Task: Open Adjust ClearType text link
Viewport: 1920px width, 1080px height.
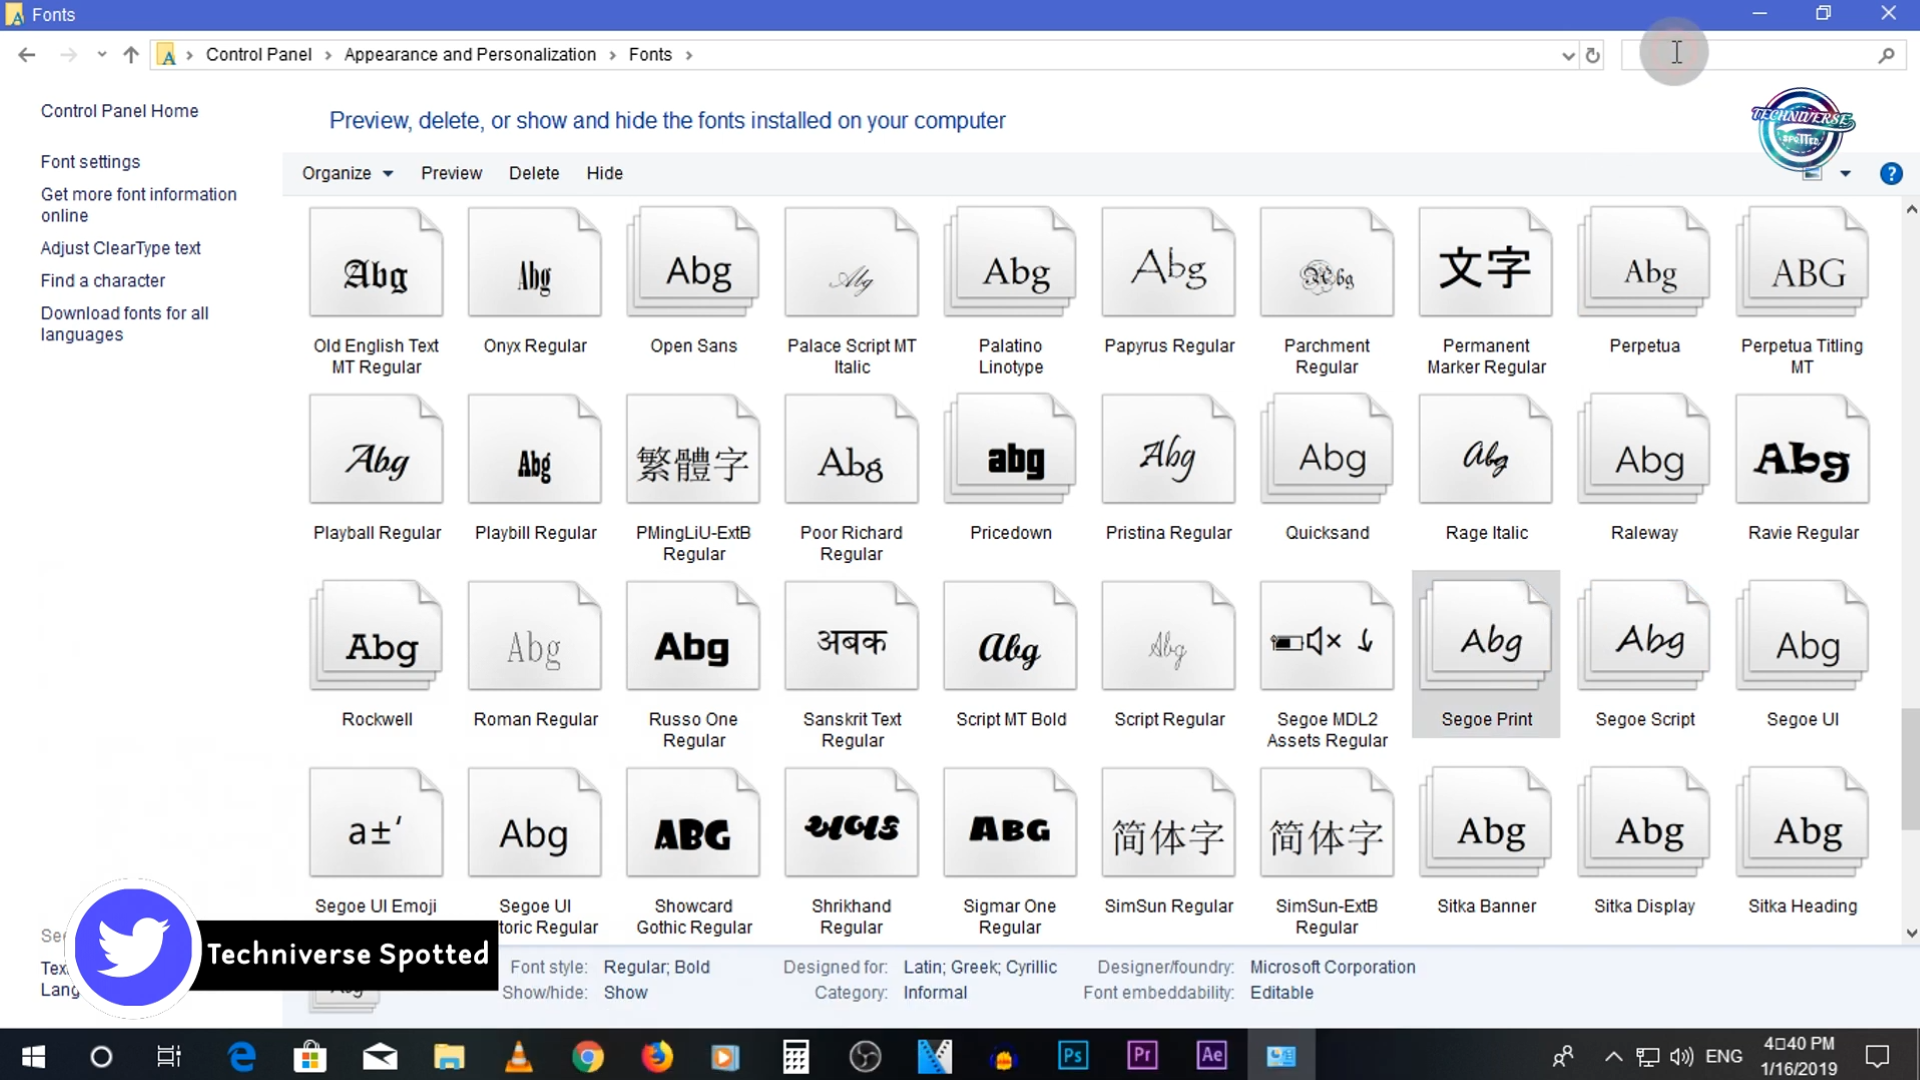Action: pyautogui.click(x=120, y=248)
